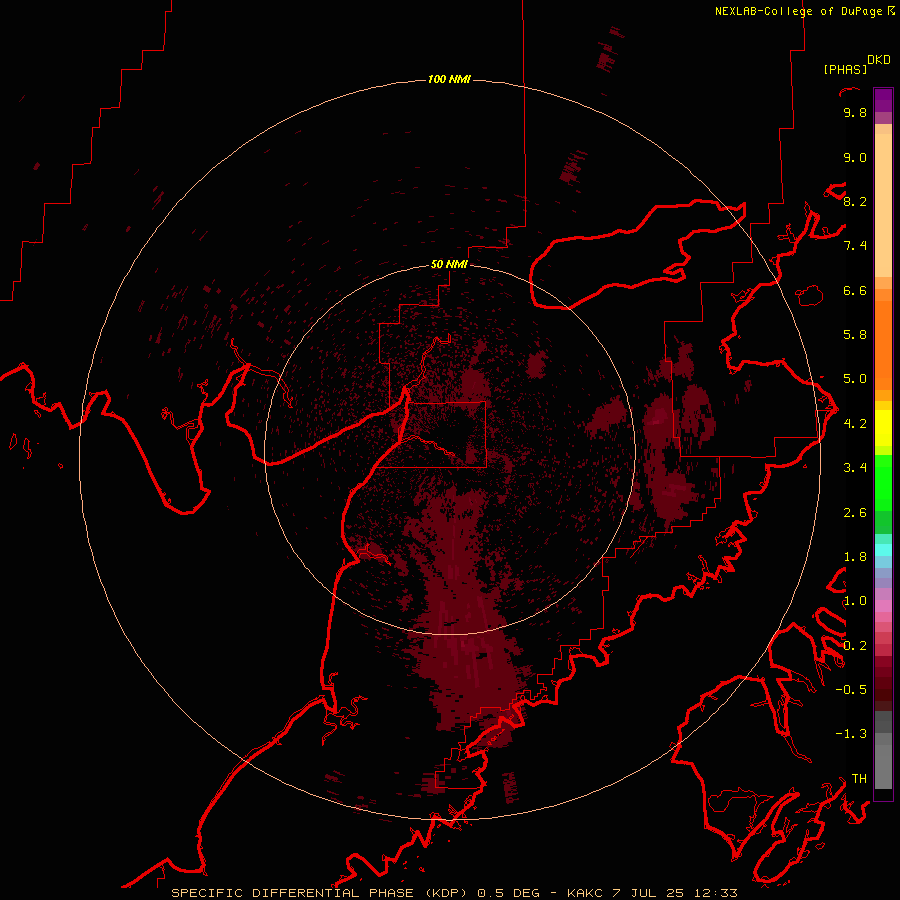
Task: Click the 9.8 value on the color scale
Action: 855,112
